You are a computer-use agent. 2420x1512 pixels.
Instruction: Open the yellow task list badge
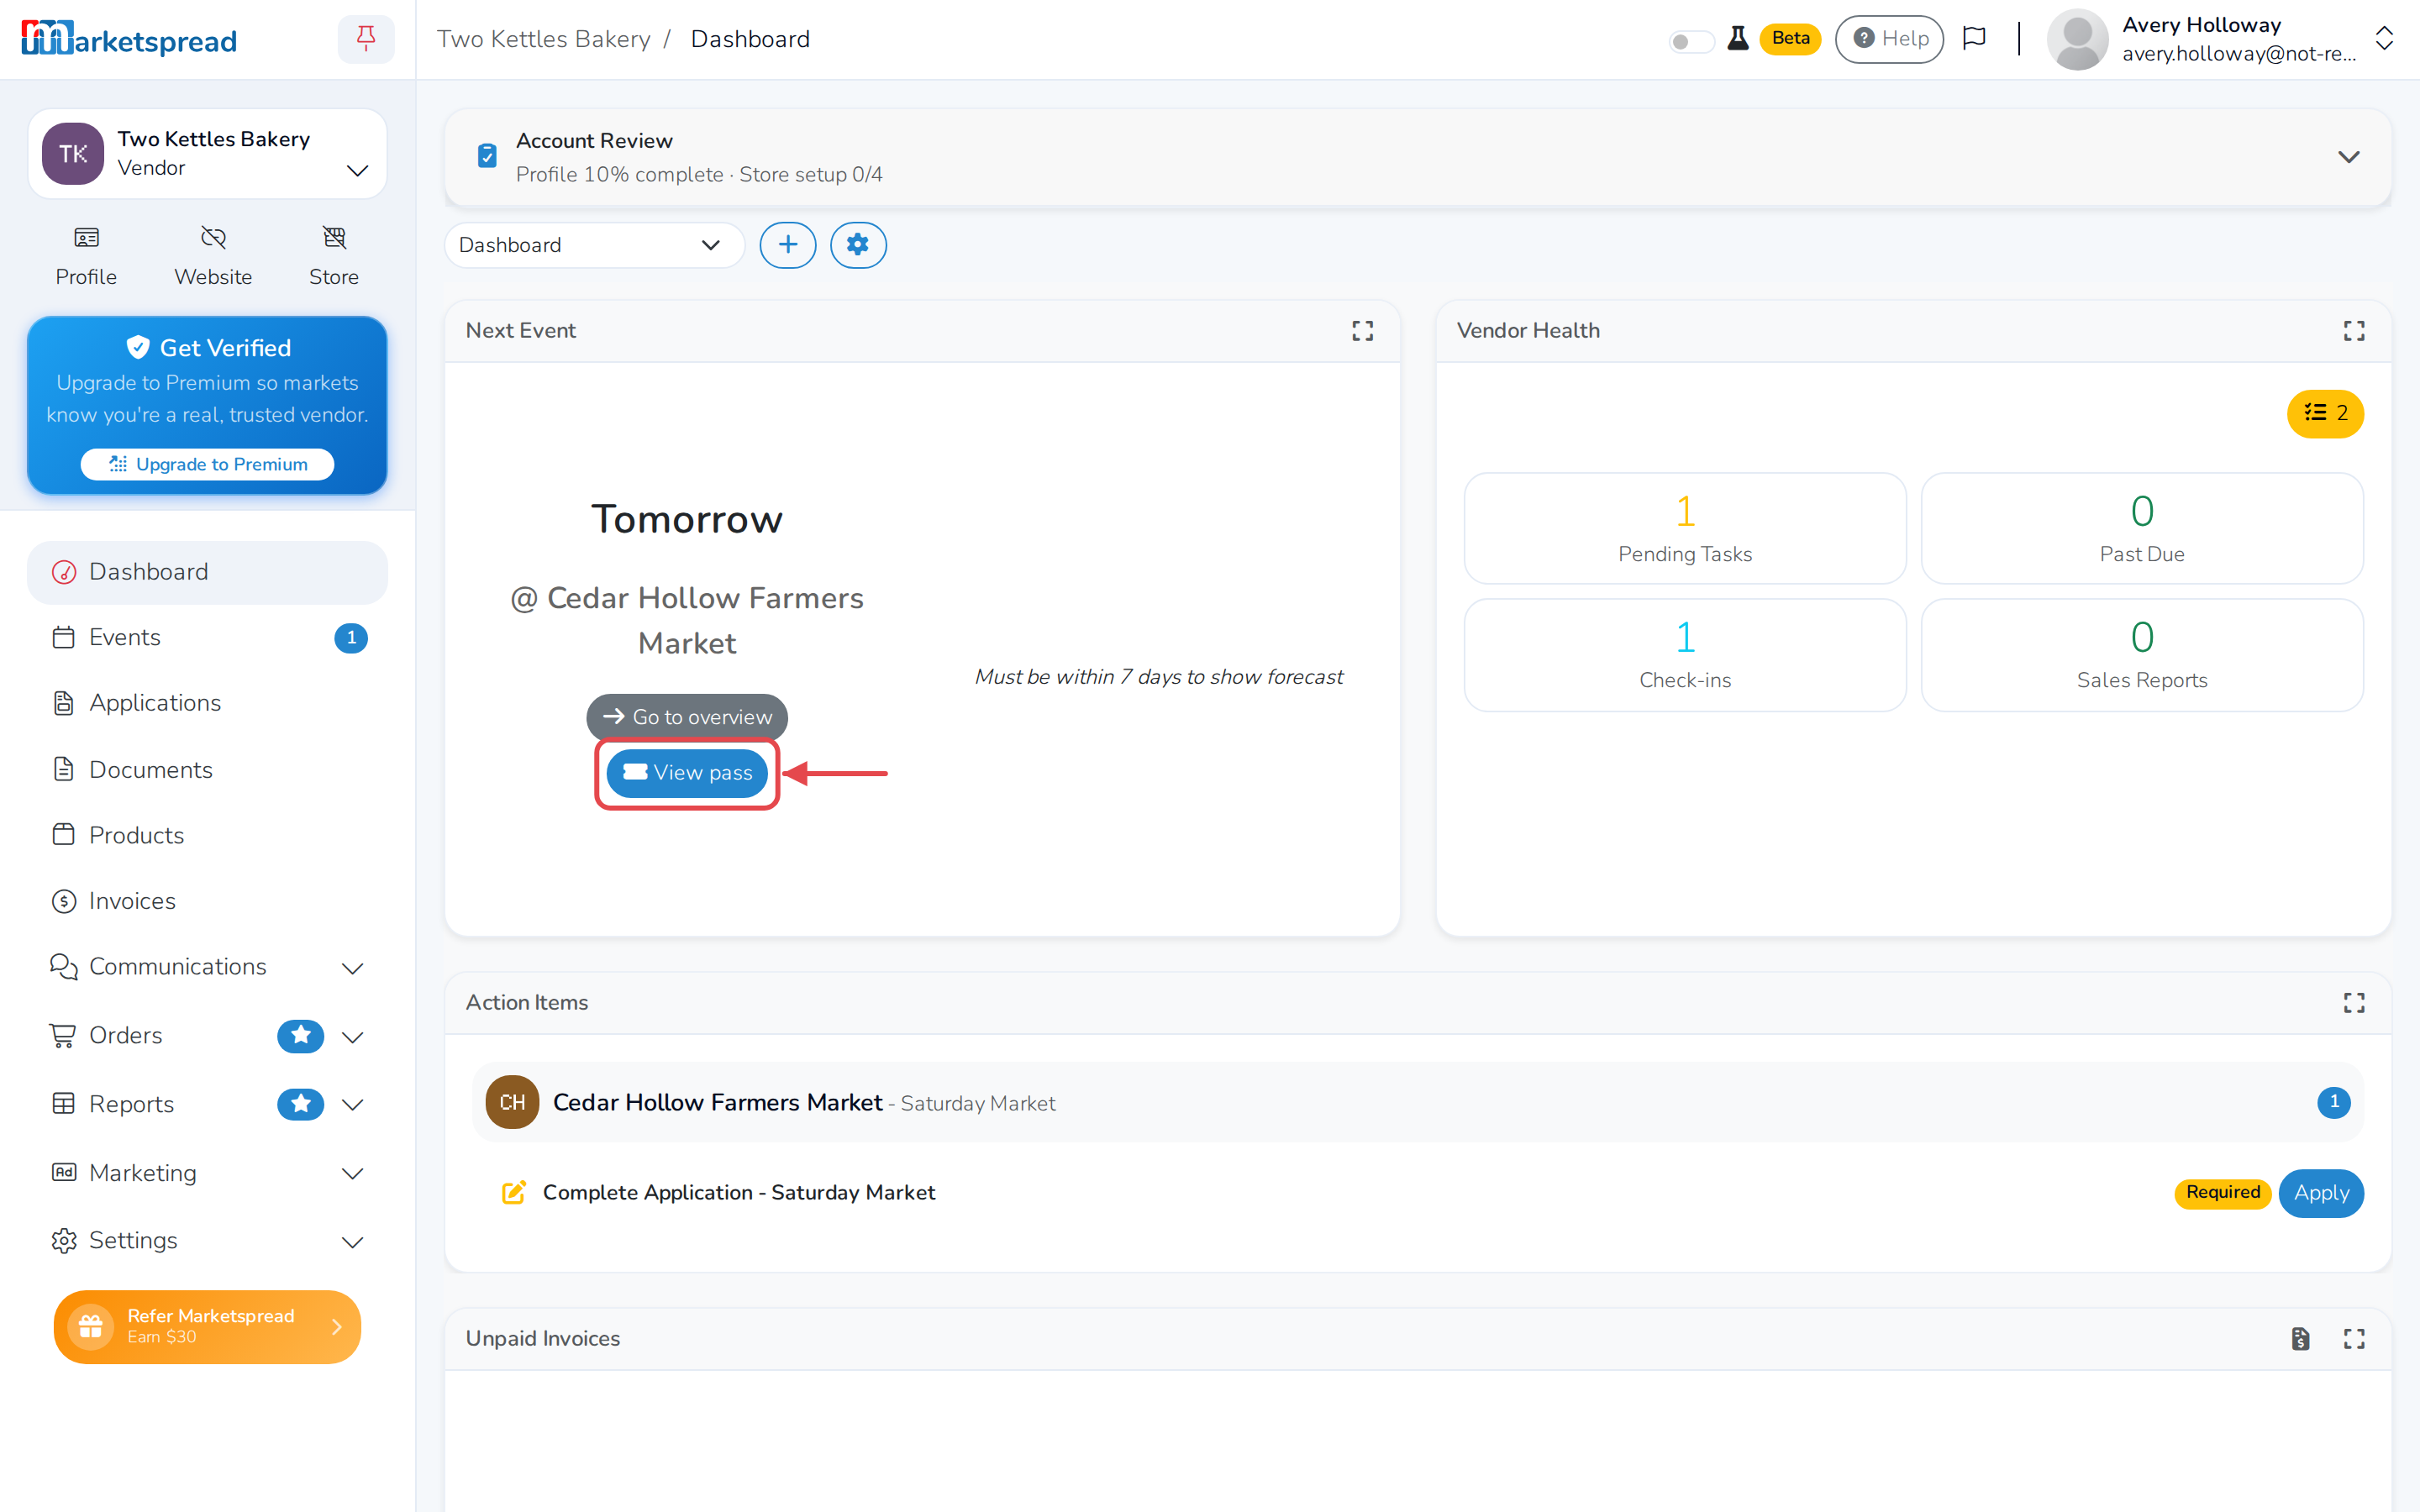click(x=2325, y=413)
